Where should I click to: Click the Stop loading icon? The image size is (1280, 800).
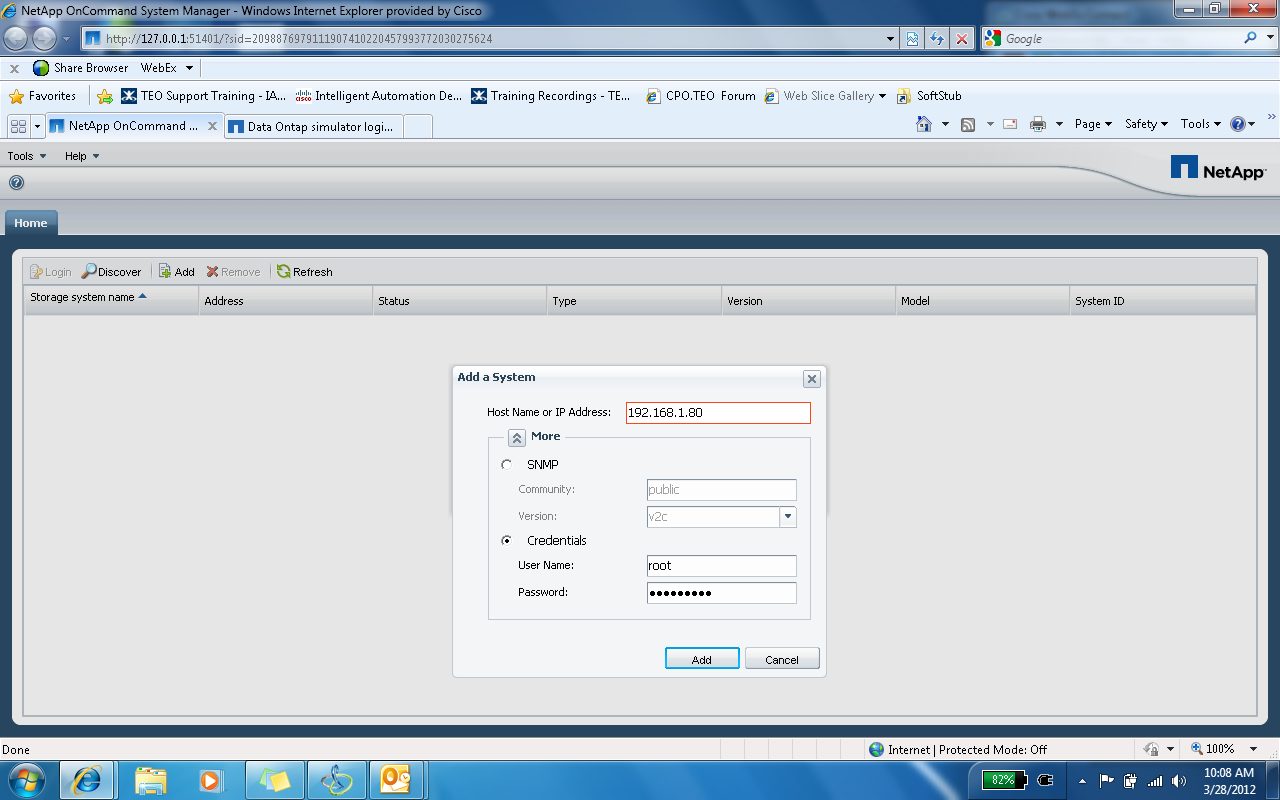tap(962, 39)
